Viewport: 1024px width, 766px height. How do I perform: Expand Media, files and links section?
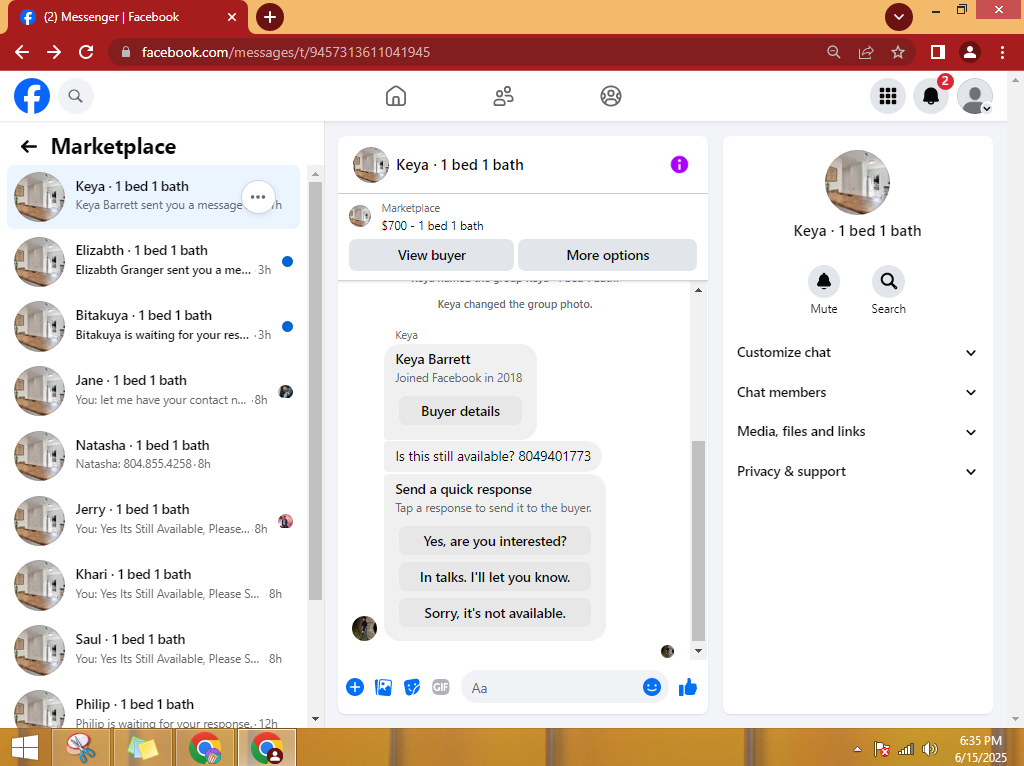[857, 432]
